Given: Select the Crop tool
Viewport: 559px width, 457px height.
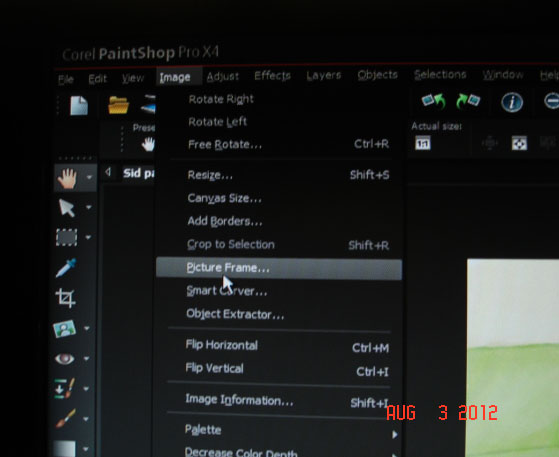Looking at the screenshot, I should [66, 298].
